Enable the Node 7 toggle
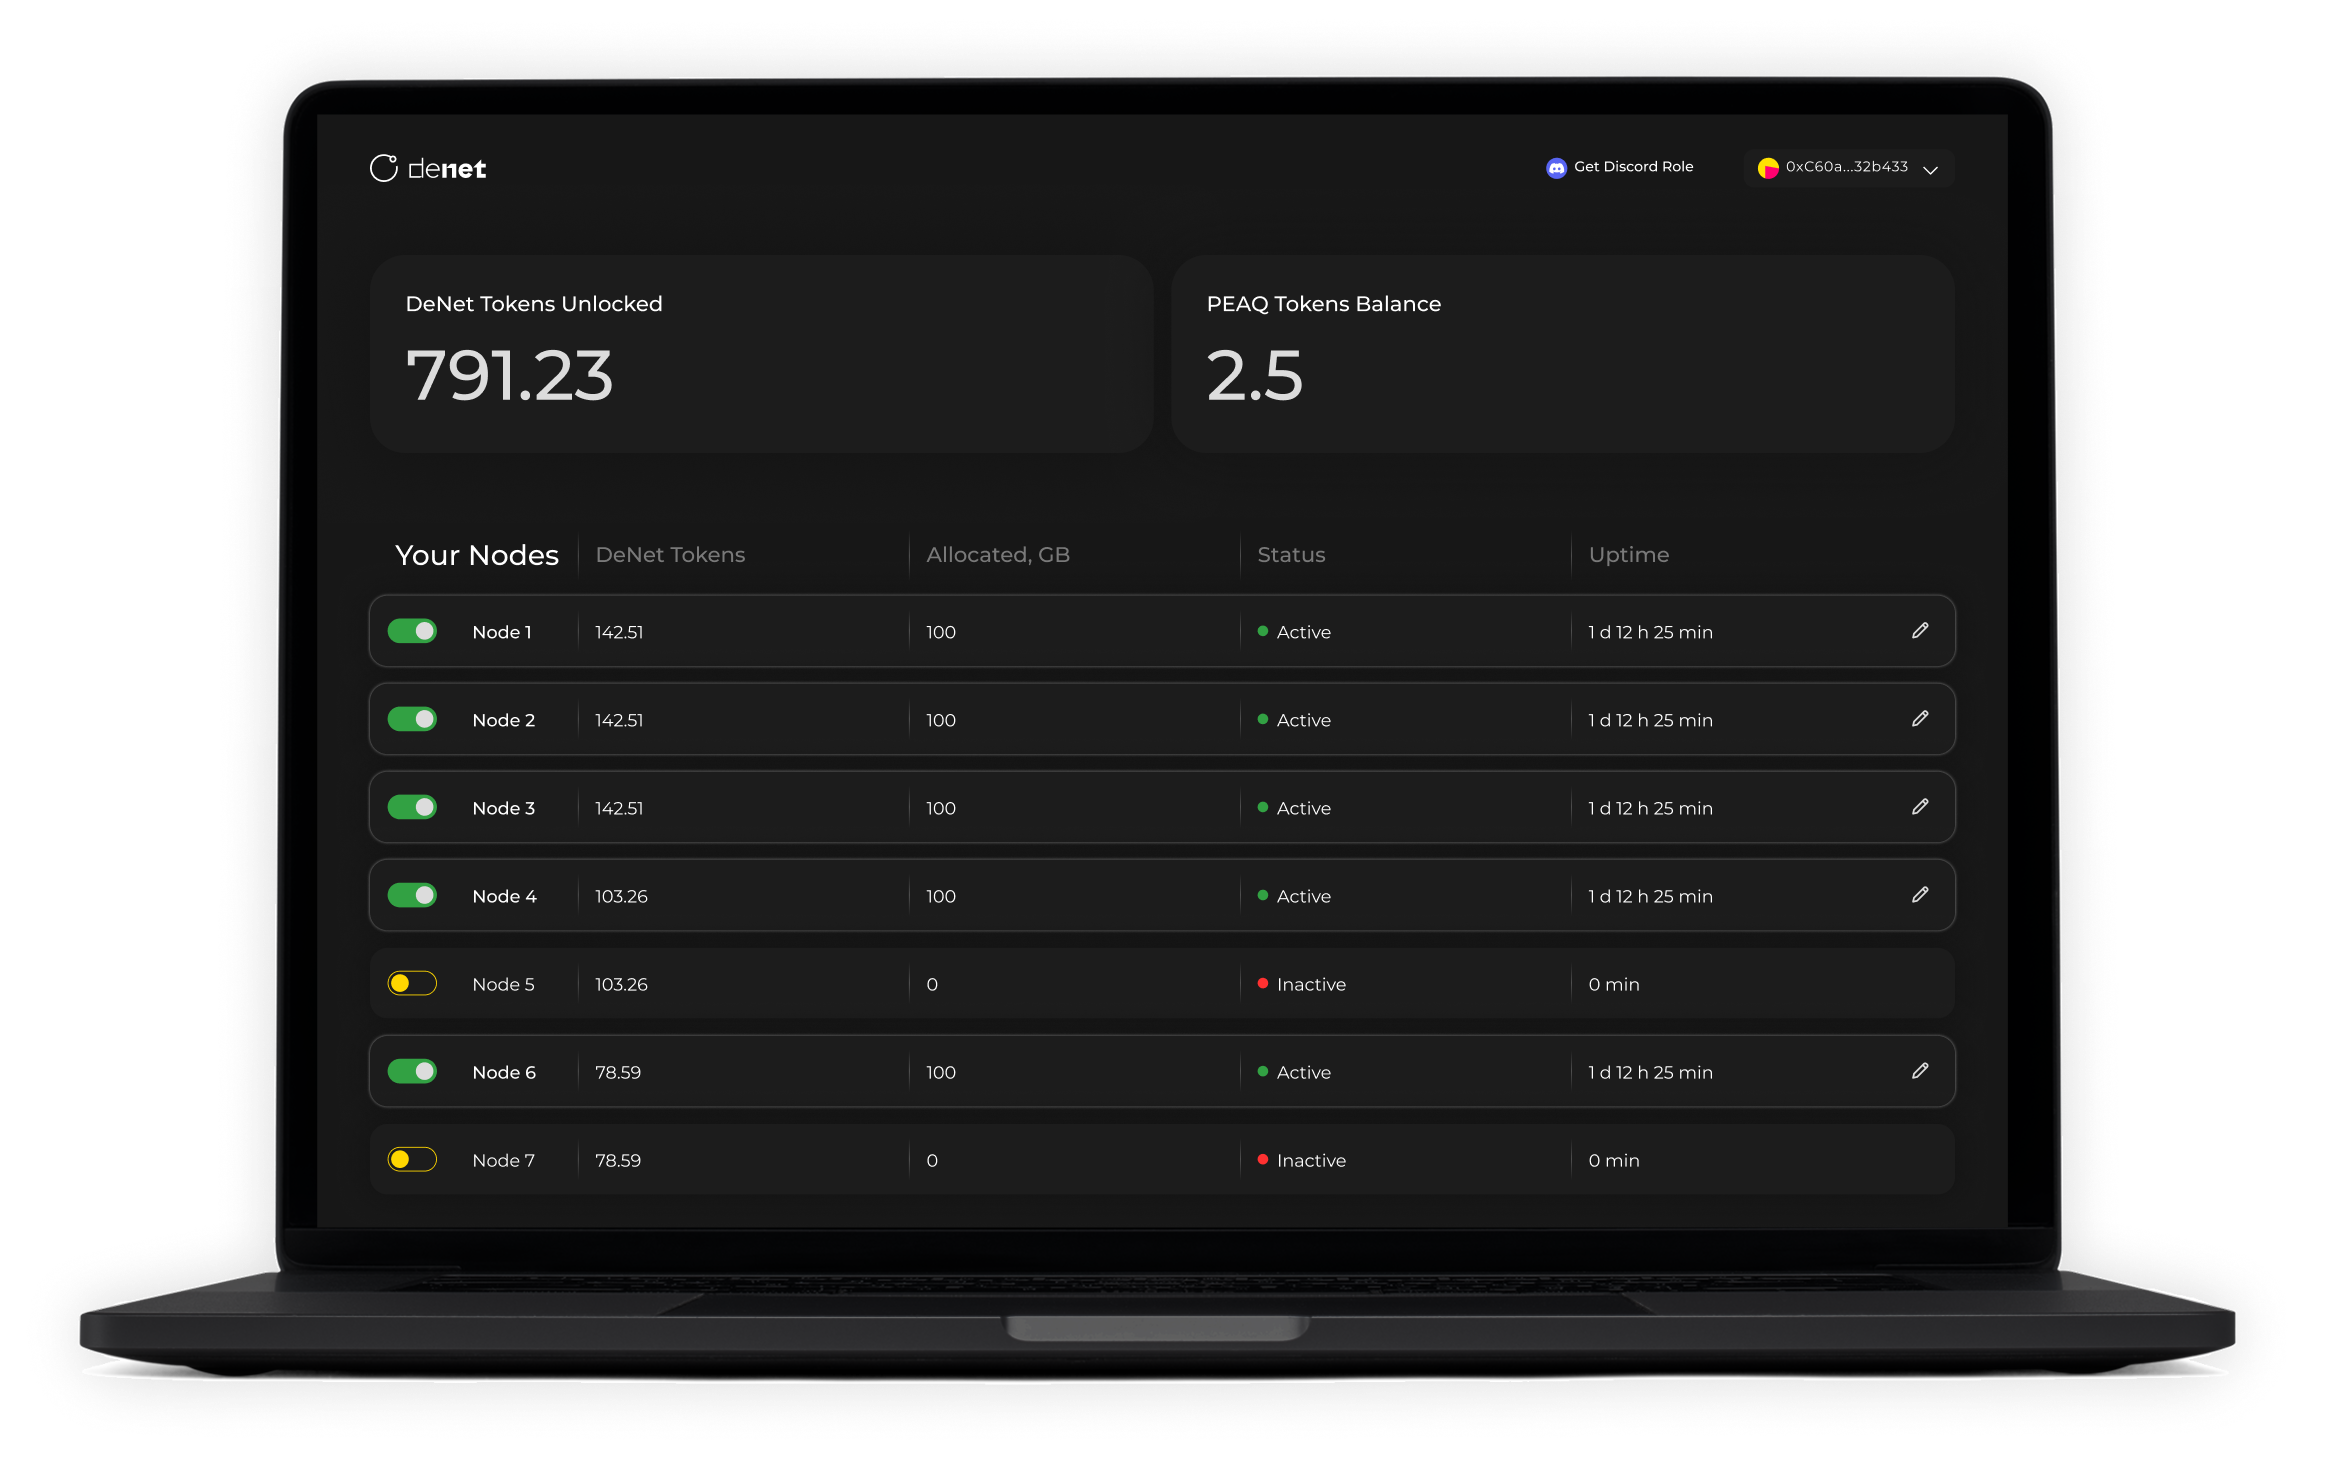The width and height of the screenshot is (2326, 1483). tap(412, 1159)
